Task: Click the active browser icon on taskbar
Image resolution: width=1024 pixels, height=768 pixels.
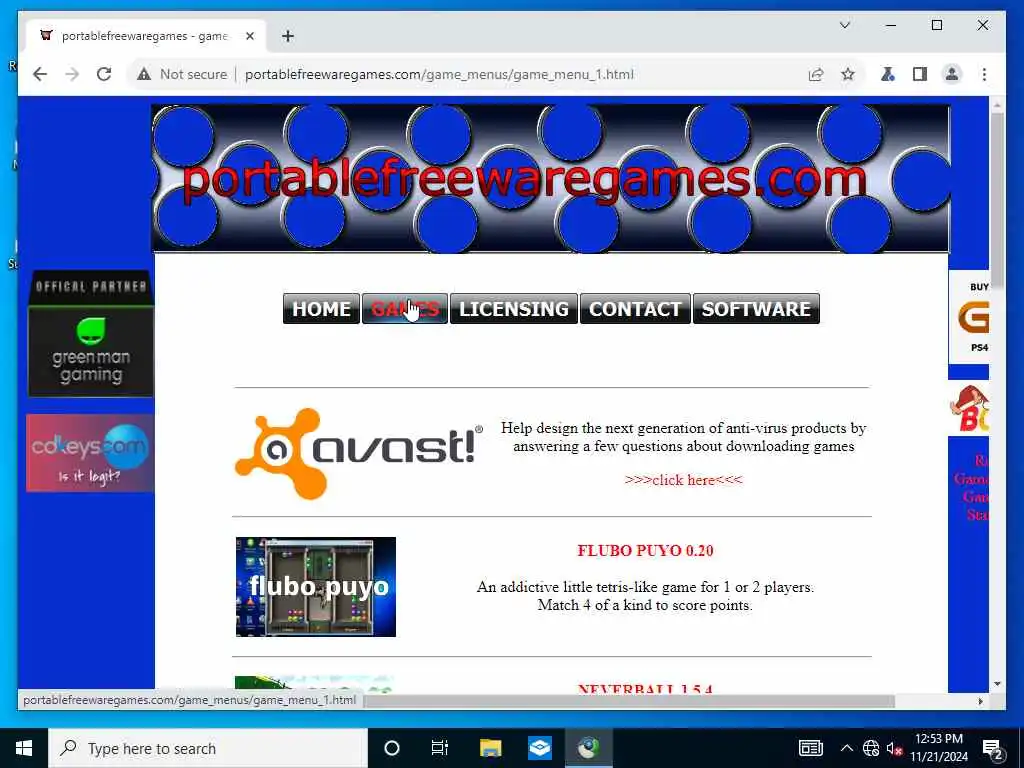Action: [x=589, y=748]
